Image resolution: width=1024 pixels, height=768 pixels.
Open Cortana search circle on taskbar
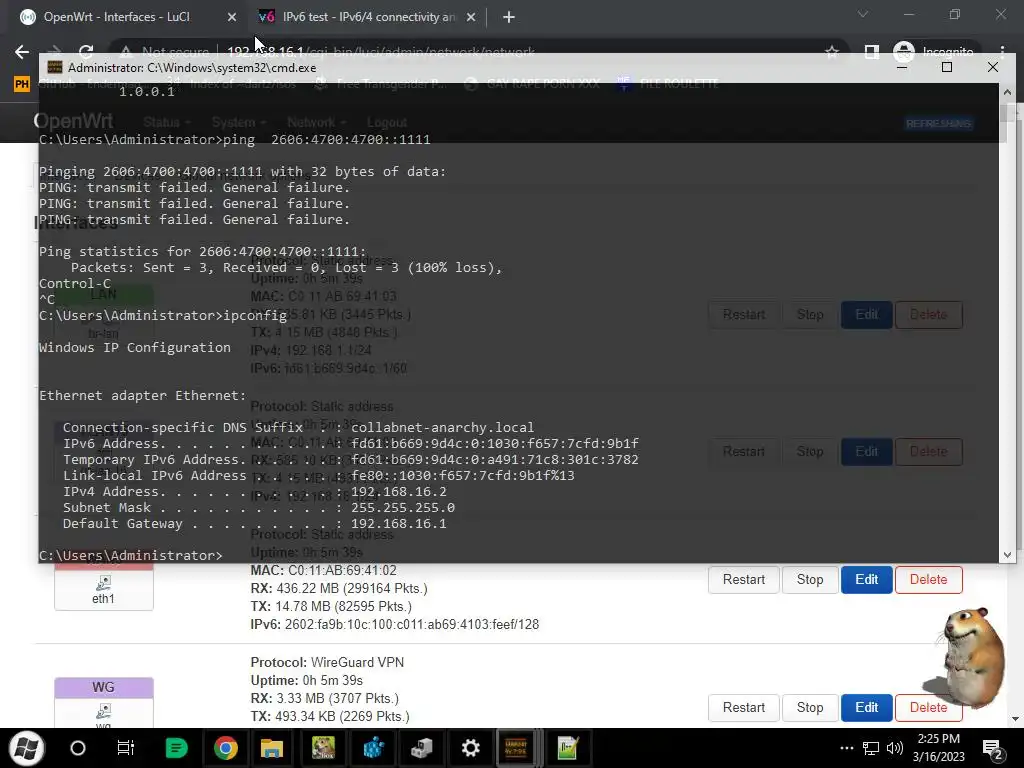78,748
